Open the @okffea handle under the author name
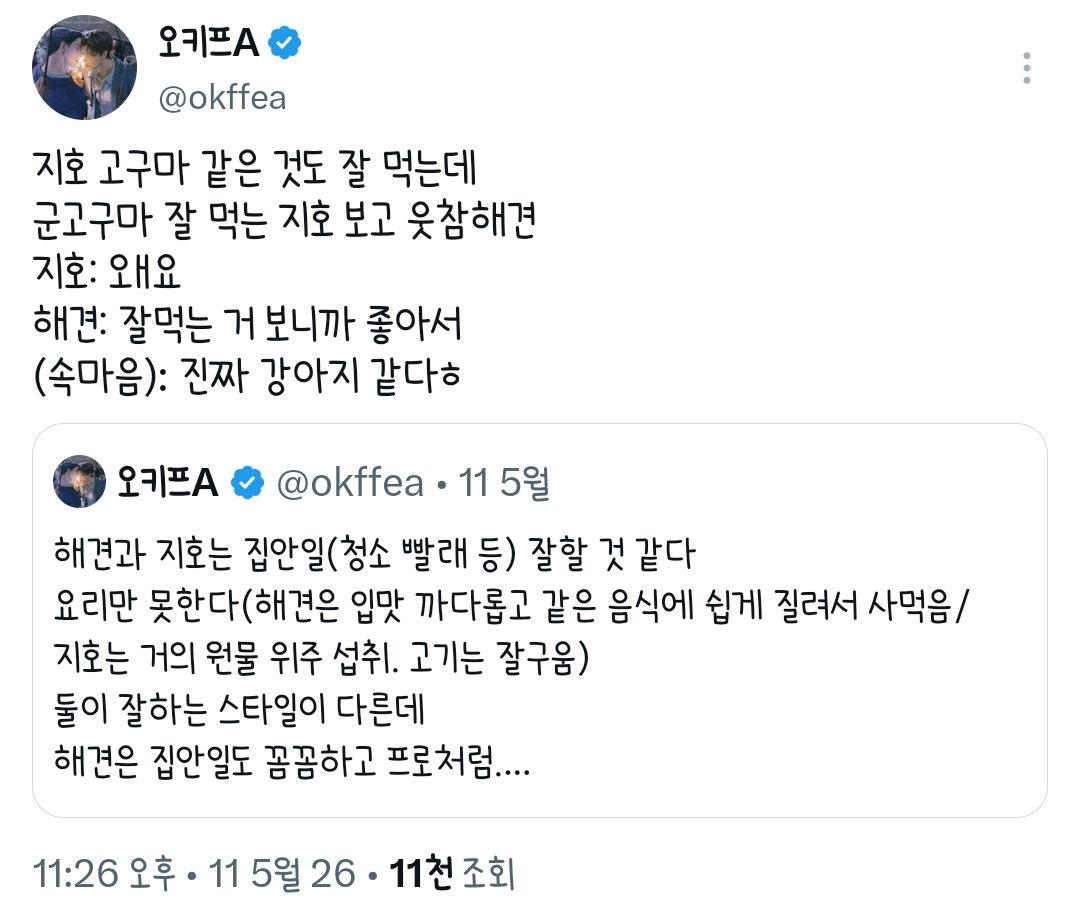The width and height of the screenshot is (1079, 910). coord(222,98)
